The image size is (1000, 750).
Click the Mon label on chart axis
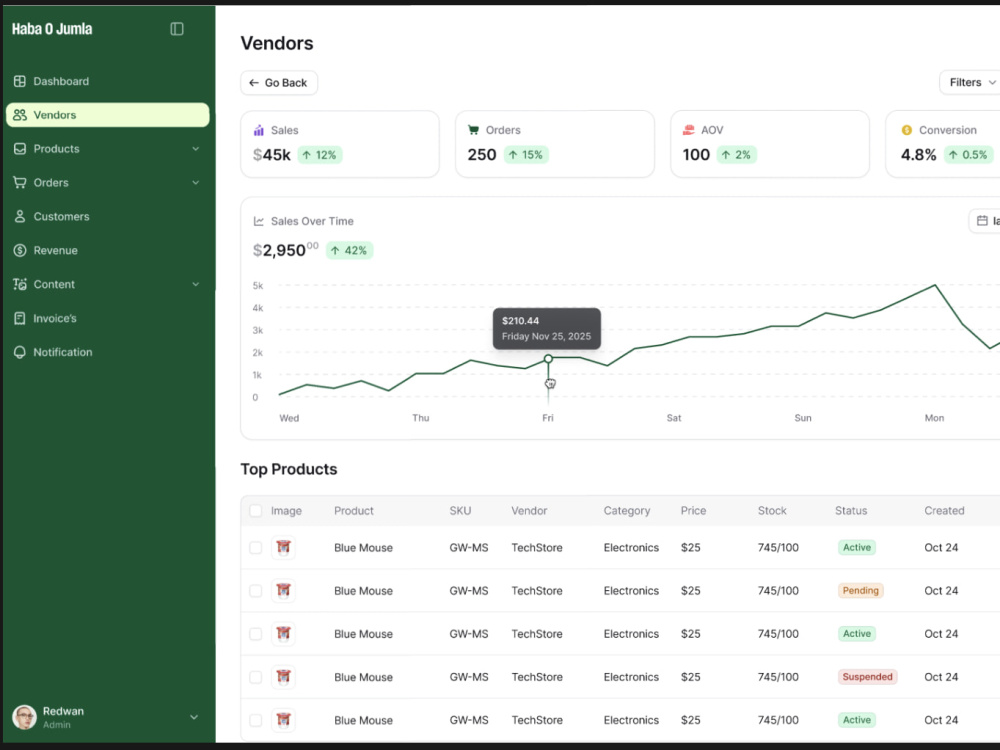pos(934,418)
